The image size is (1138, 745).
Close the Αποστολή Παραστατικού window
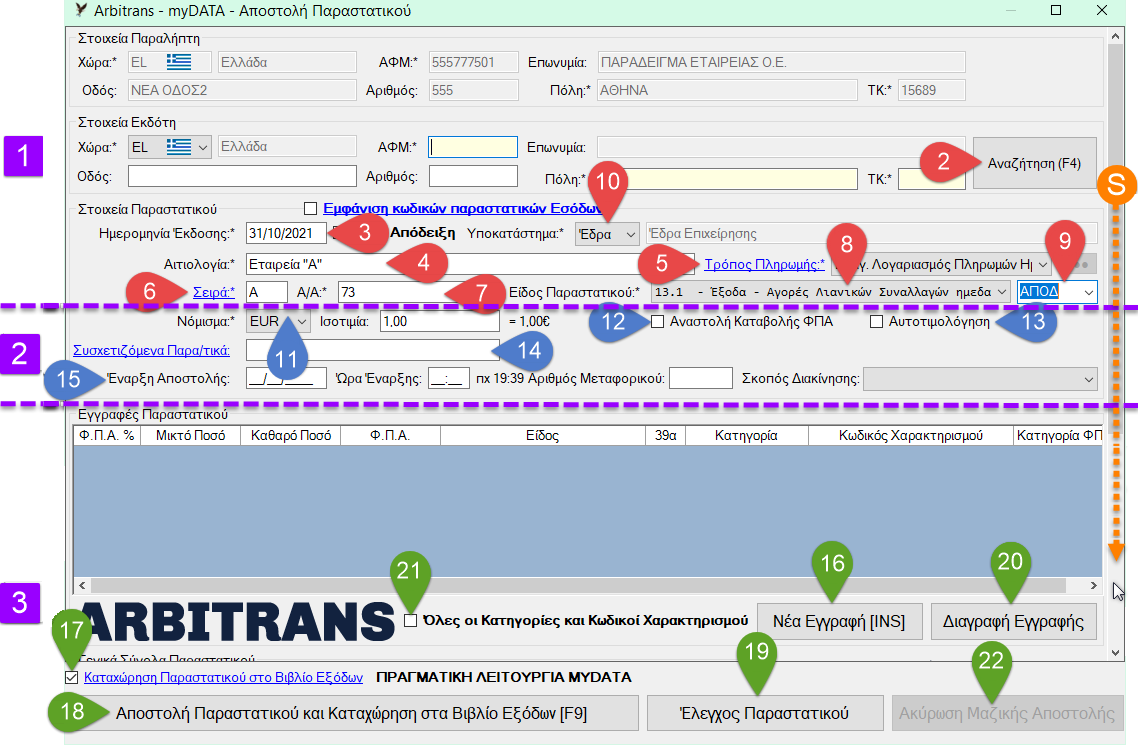click(1102, 10)
